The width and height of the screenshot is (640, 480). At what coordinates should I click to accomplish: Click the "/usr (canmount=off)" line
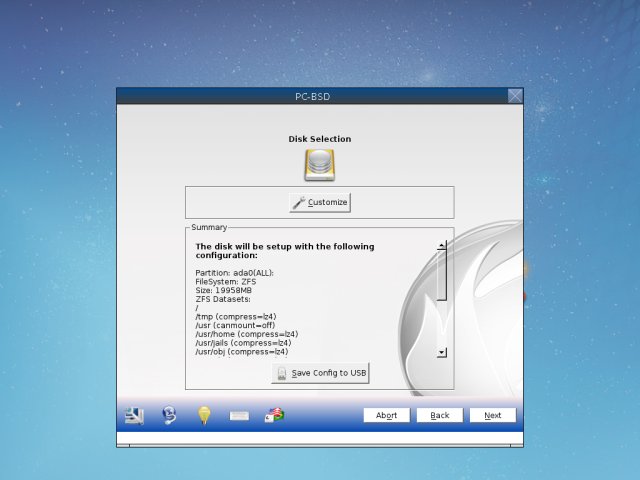[235, 325]
